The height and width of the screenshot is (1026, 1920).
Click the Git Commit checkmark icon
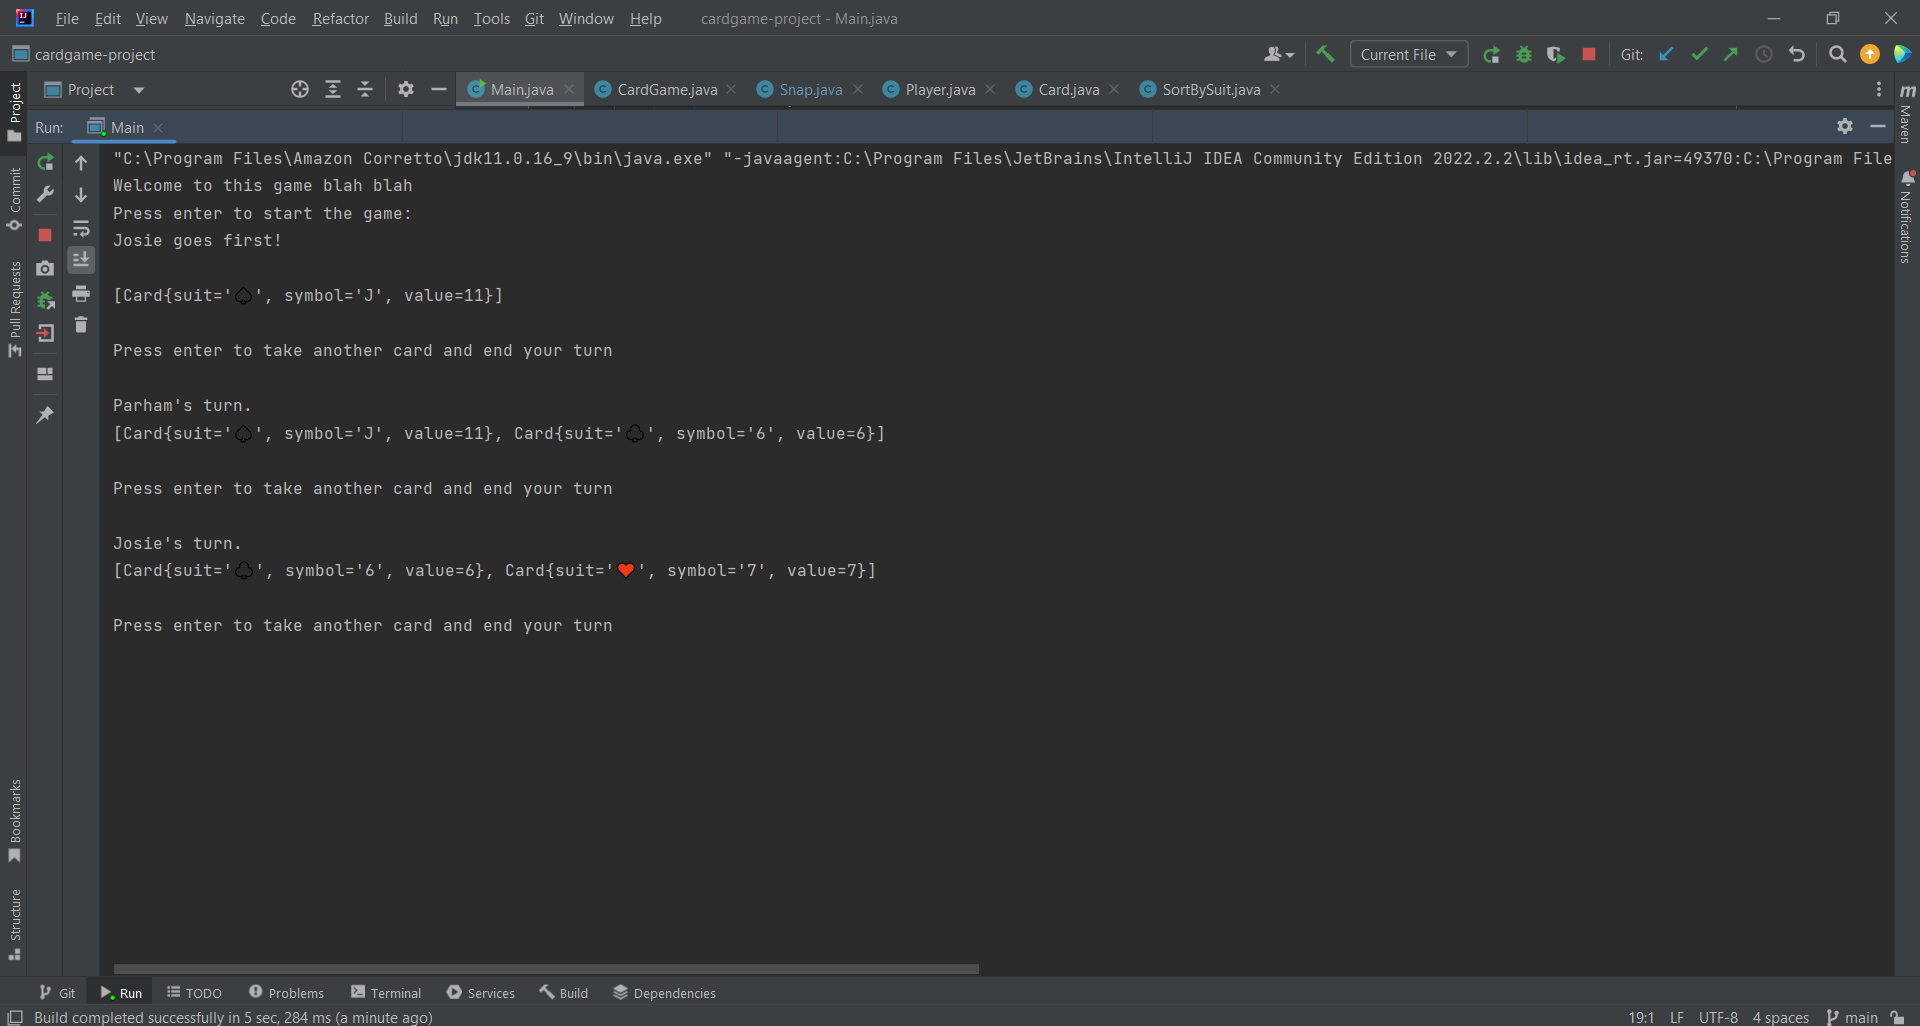[x=1699, y=54]
